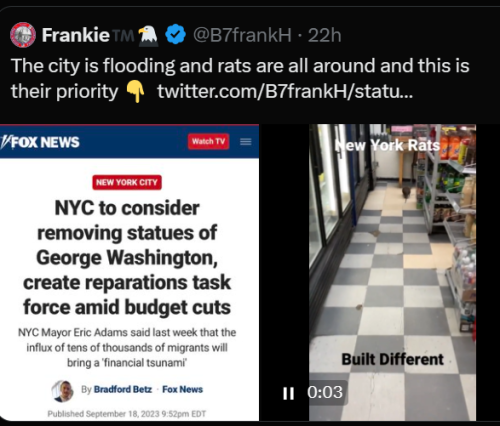
Task: Click the Watch TV button
Action: coord(208,141)
